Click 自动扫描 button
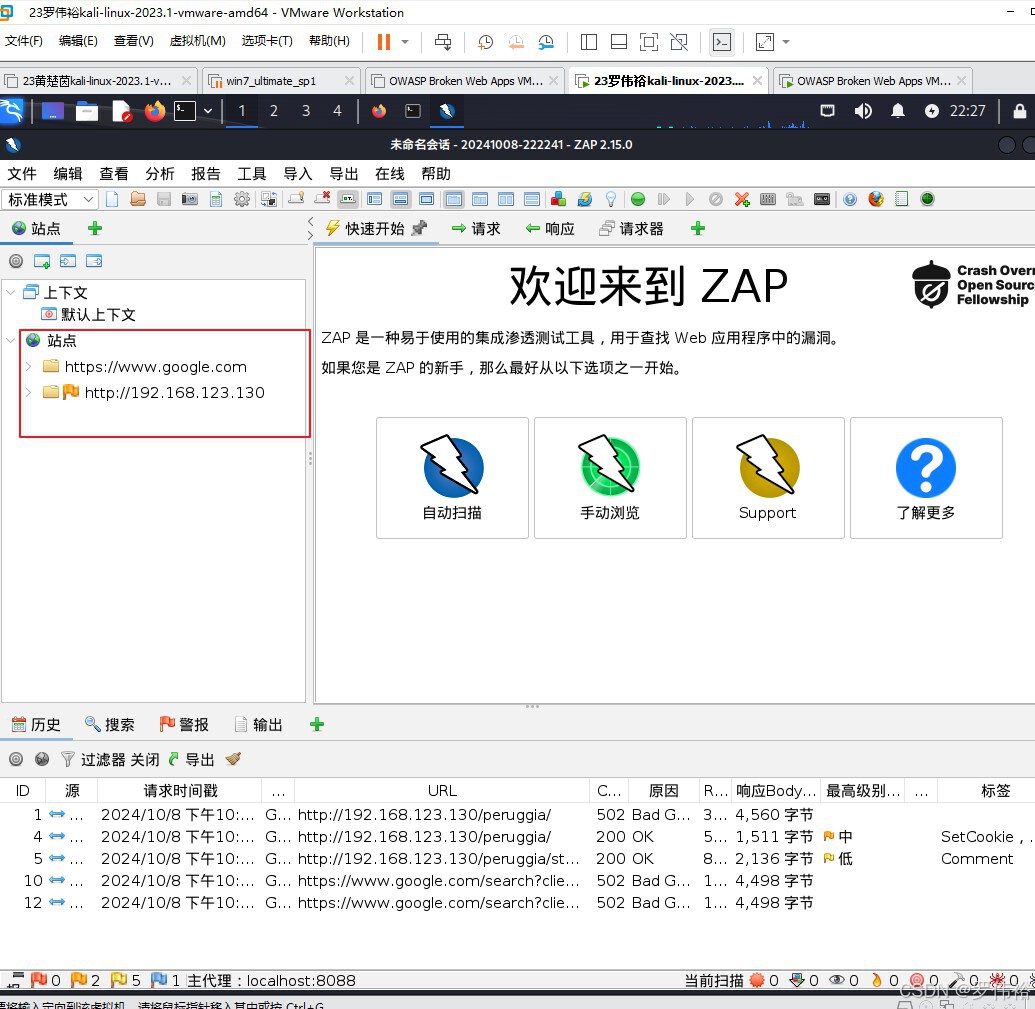 point(452,478)
